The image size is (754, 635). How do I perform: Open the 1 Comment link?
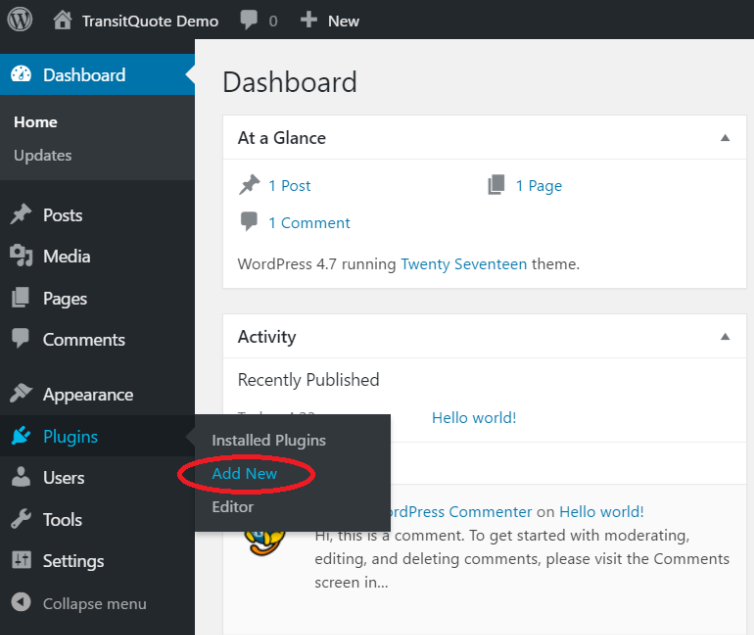[x=309, y=223]
